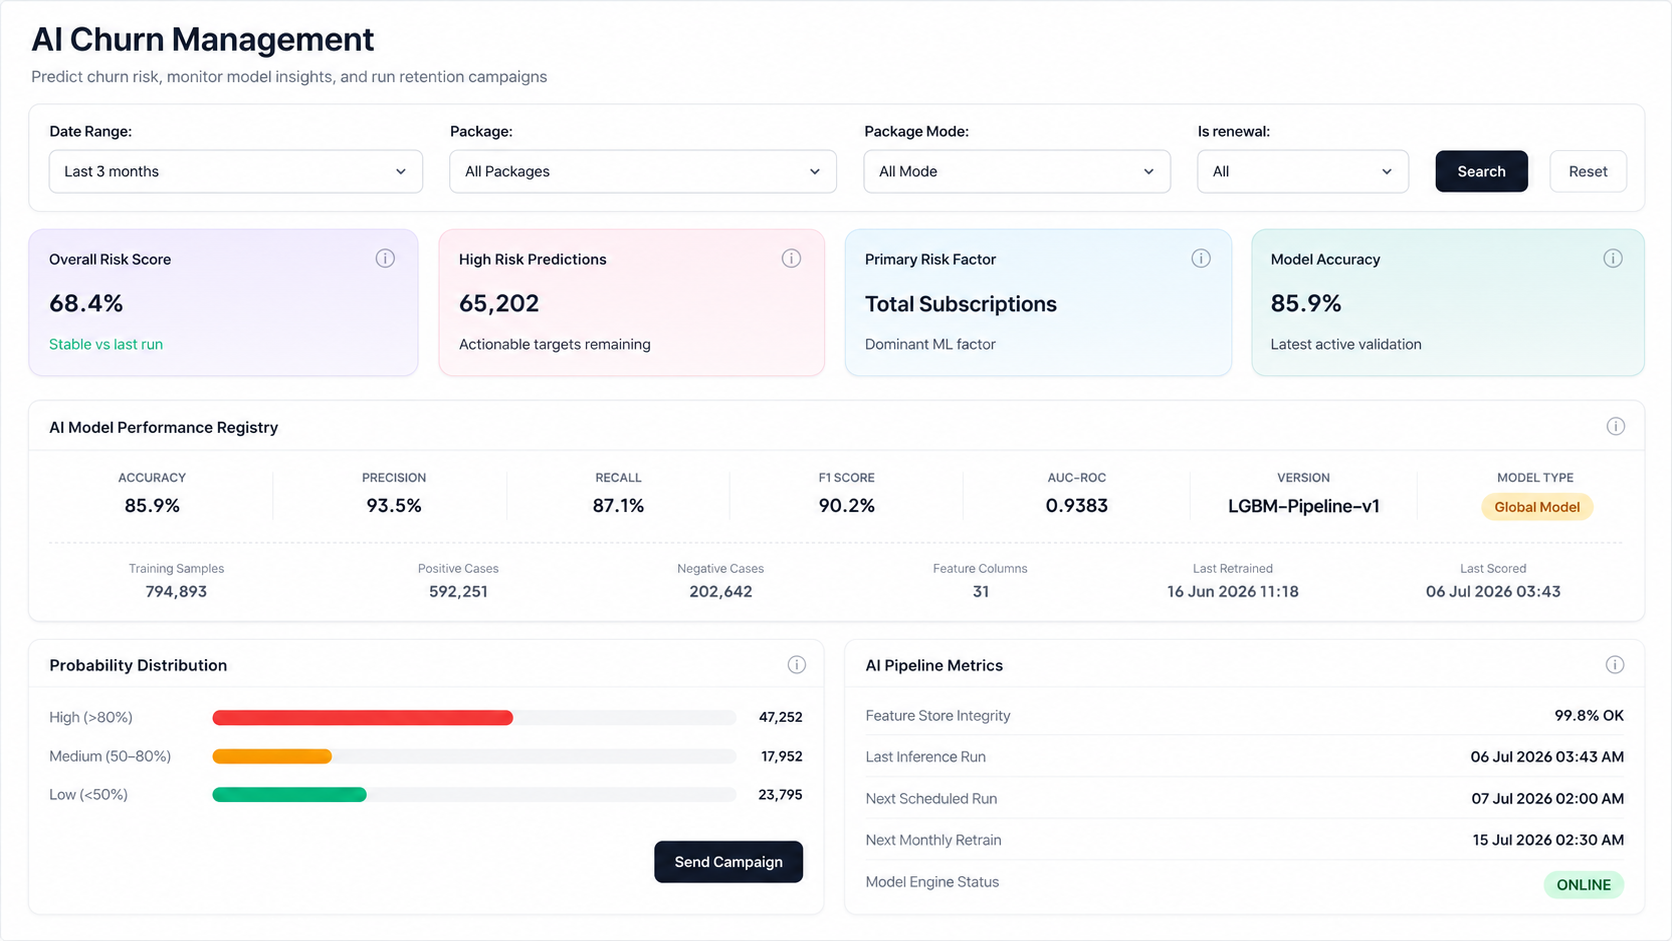Click the Model Engine Status label
Screen dimensions: 1672x941
click(932, 882)
